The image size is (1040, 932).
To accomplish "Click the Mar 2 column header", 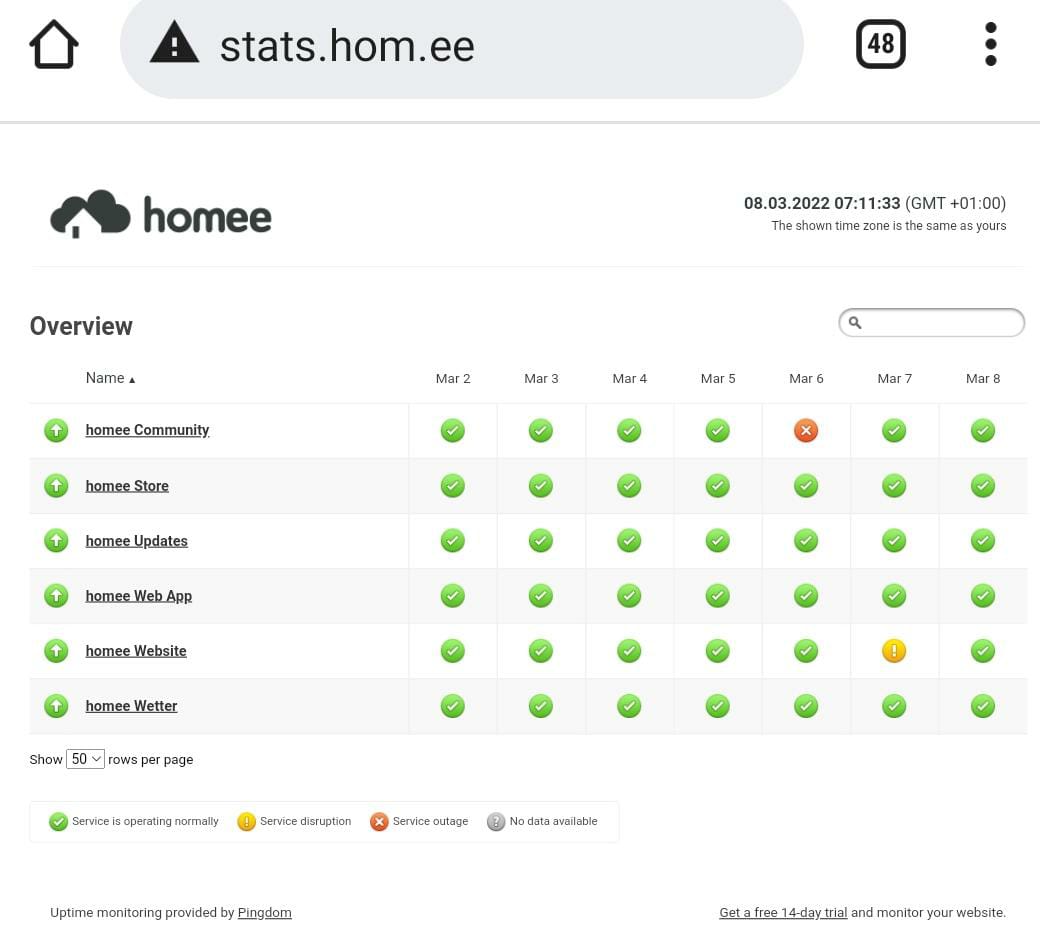I will [x=453, y=379].
